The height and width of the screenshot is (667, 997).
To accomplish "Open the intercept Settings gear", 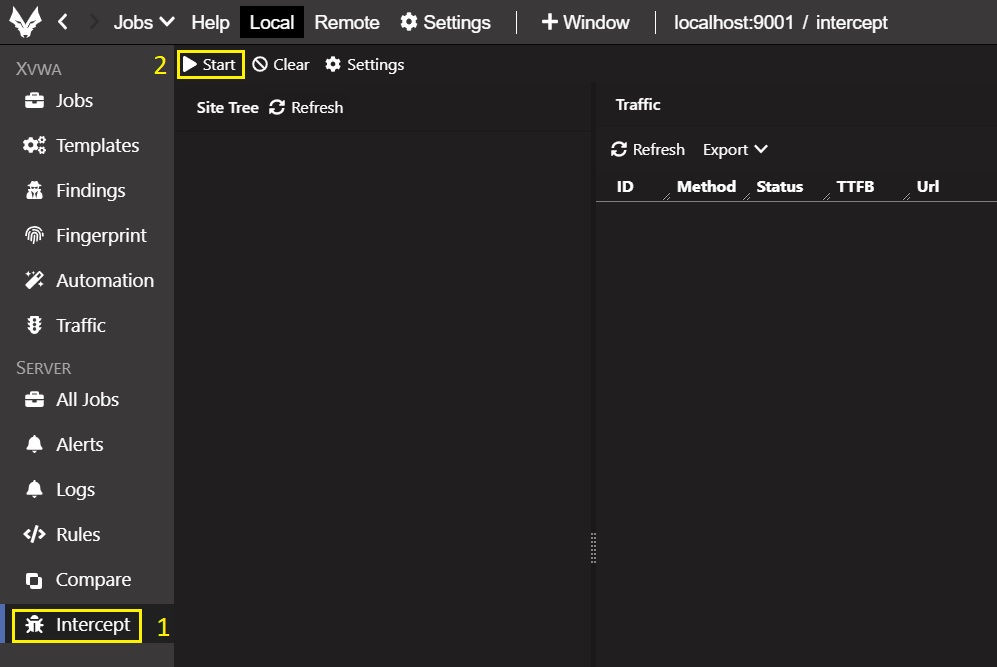I will (x=365, y=65).
